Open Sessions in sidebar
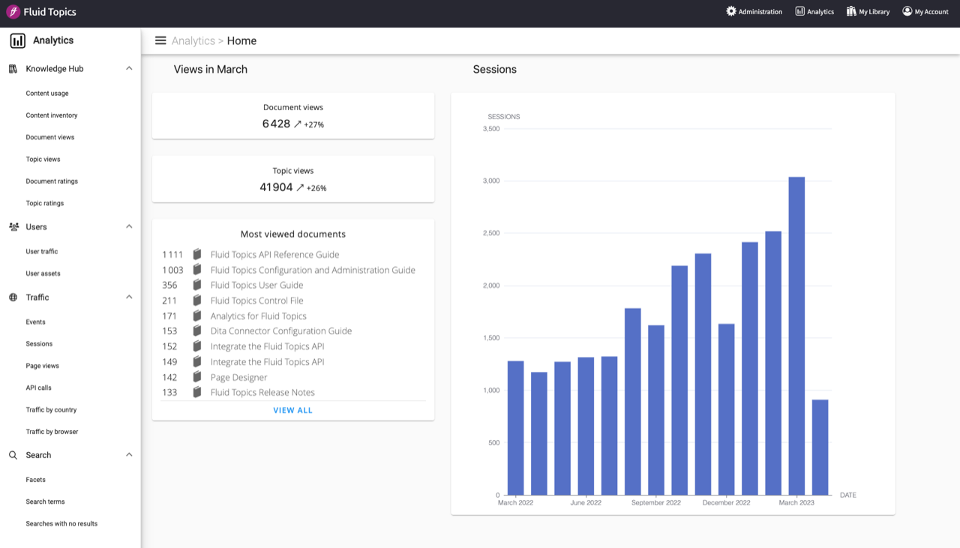The width and height of the screenshot is (960, 548). (x=39, y=344)
